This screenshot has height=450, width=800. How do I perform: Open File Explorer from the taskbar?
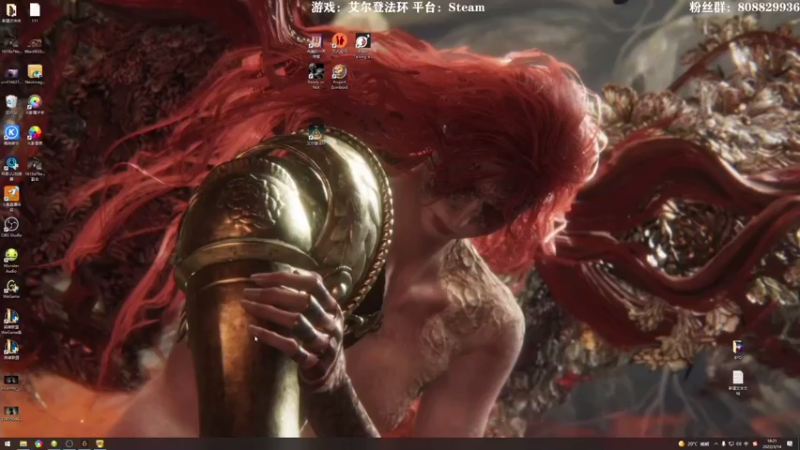(23, 444)
